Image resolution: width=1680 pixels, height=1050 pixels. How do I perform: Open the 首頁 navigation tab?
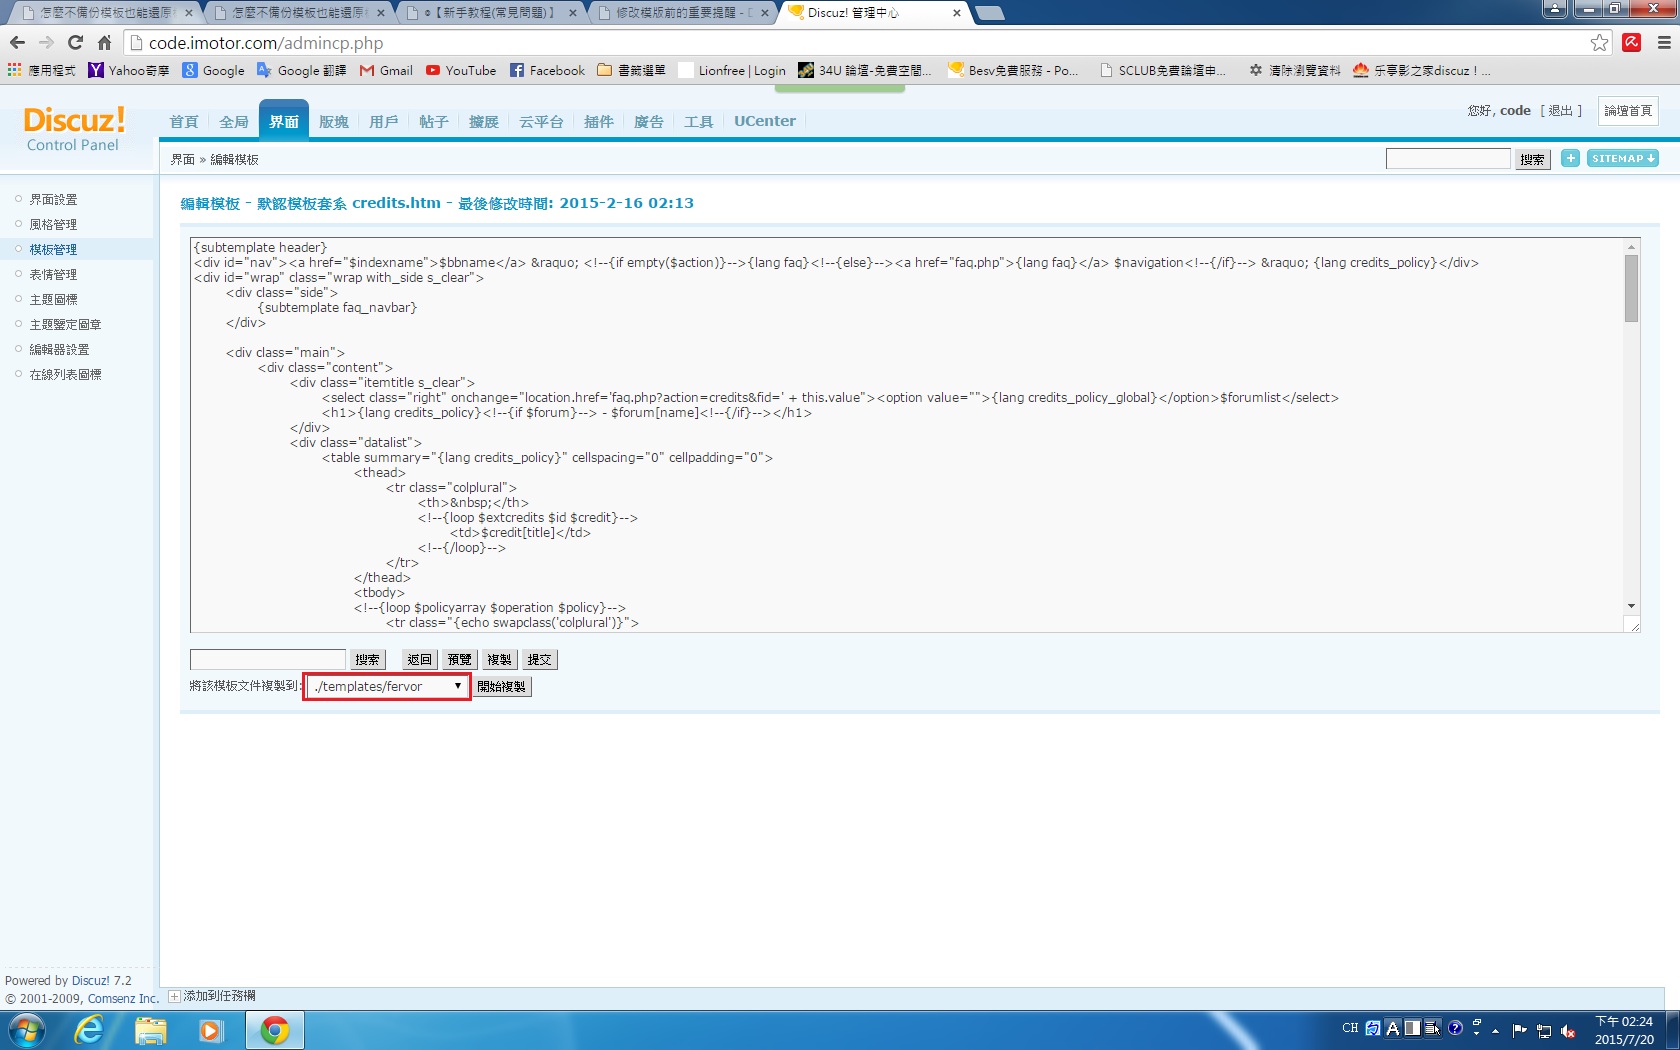coord(184,121)
